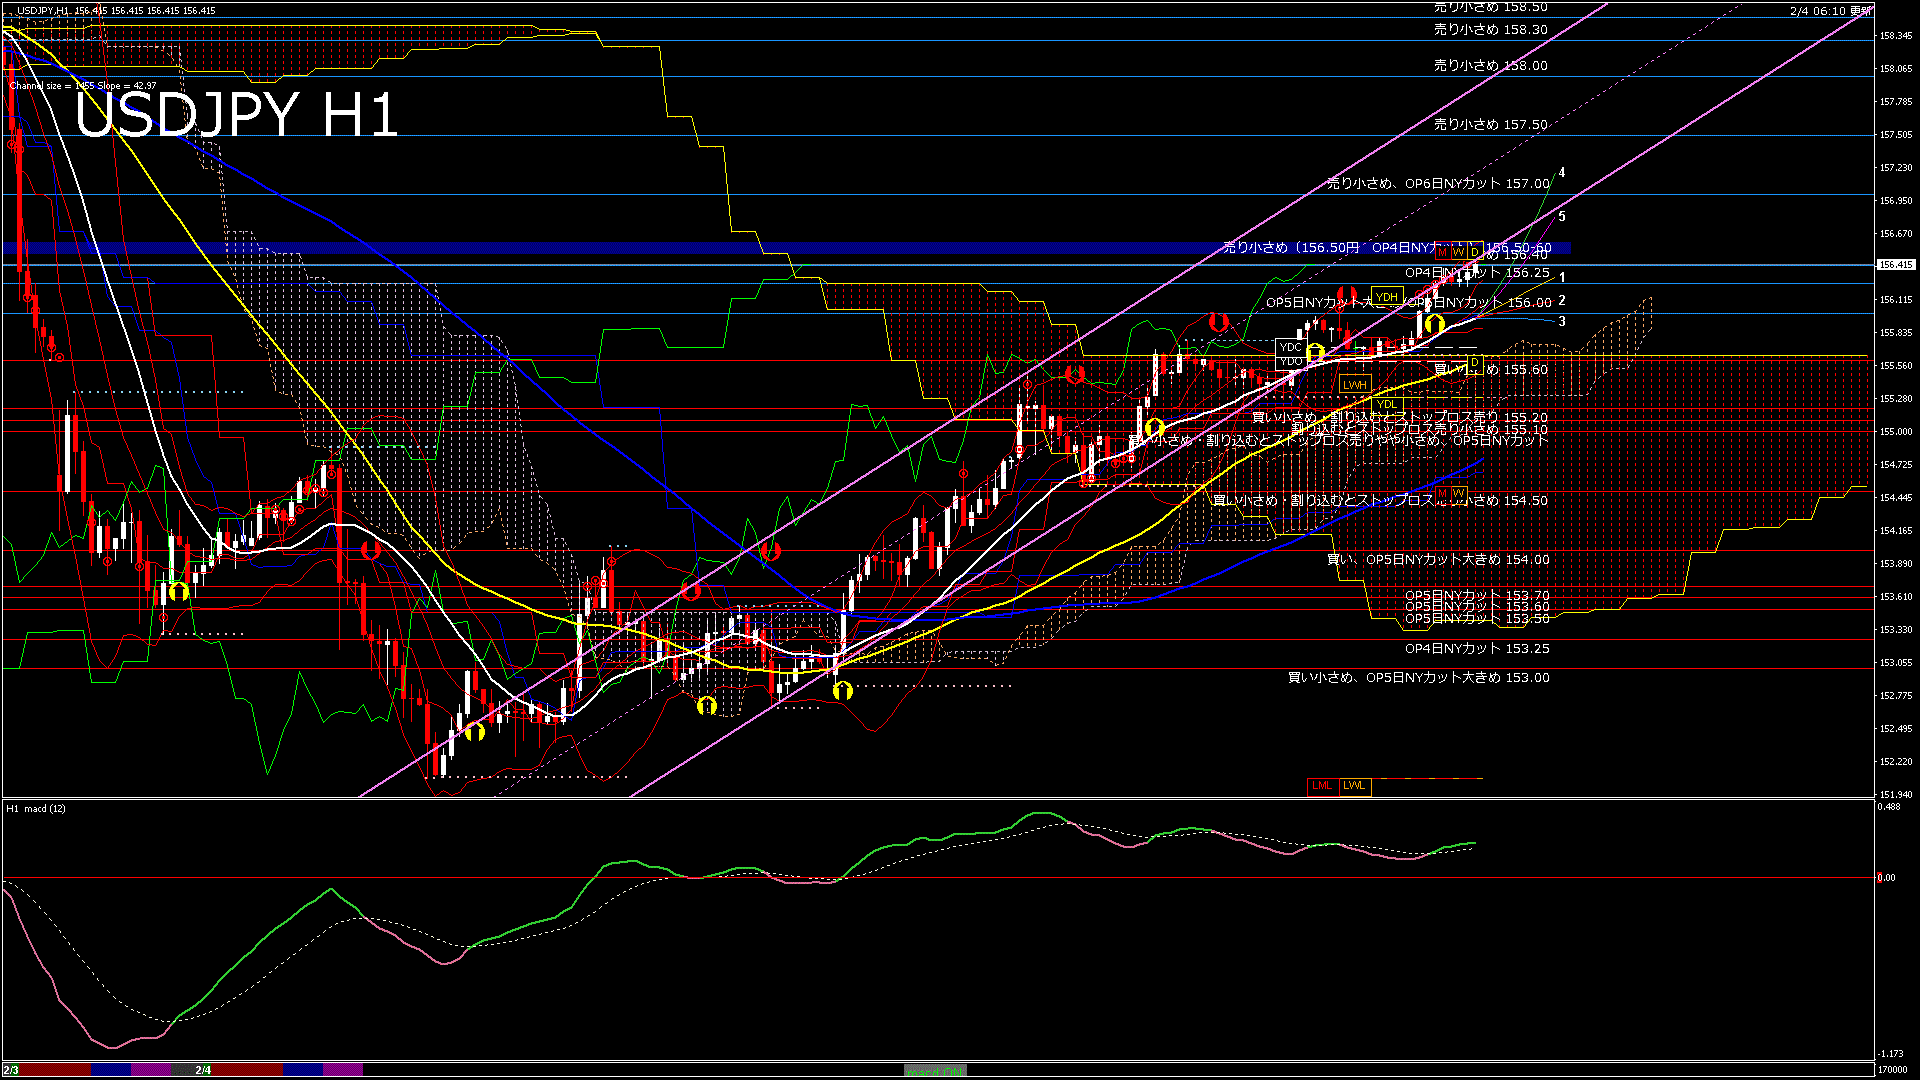Click the fan line label number 4
The height and width of the screenshot is (1080, 1920).
[1562, 173]
